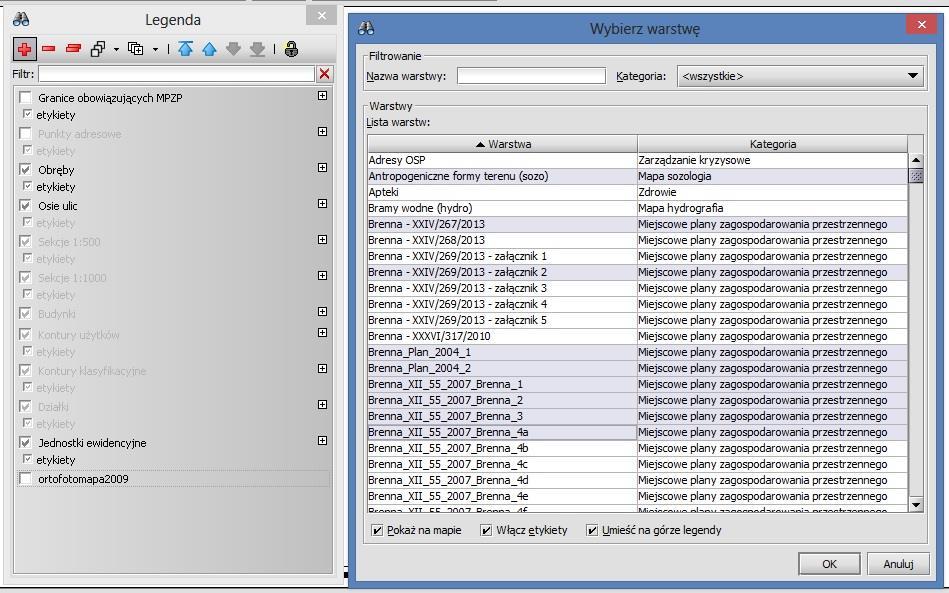The height and width of the screenshot is (593, 949).
Task: Toggle Granice obowiązujących MPZP layer checkbox
Action: point(25,97)
